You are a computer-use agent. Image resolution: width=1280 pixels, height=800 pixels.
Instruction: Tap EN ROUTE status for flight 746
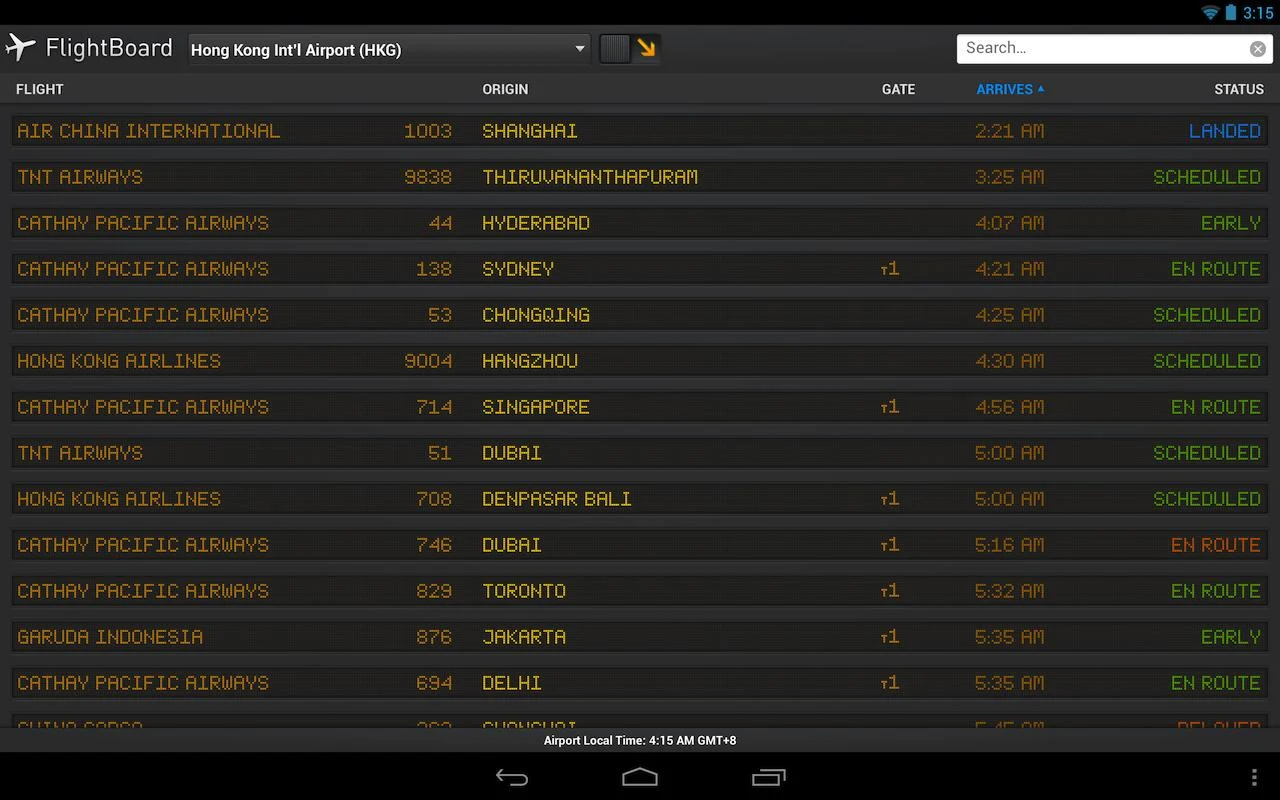click(1216, 545)
